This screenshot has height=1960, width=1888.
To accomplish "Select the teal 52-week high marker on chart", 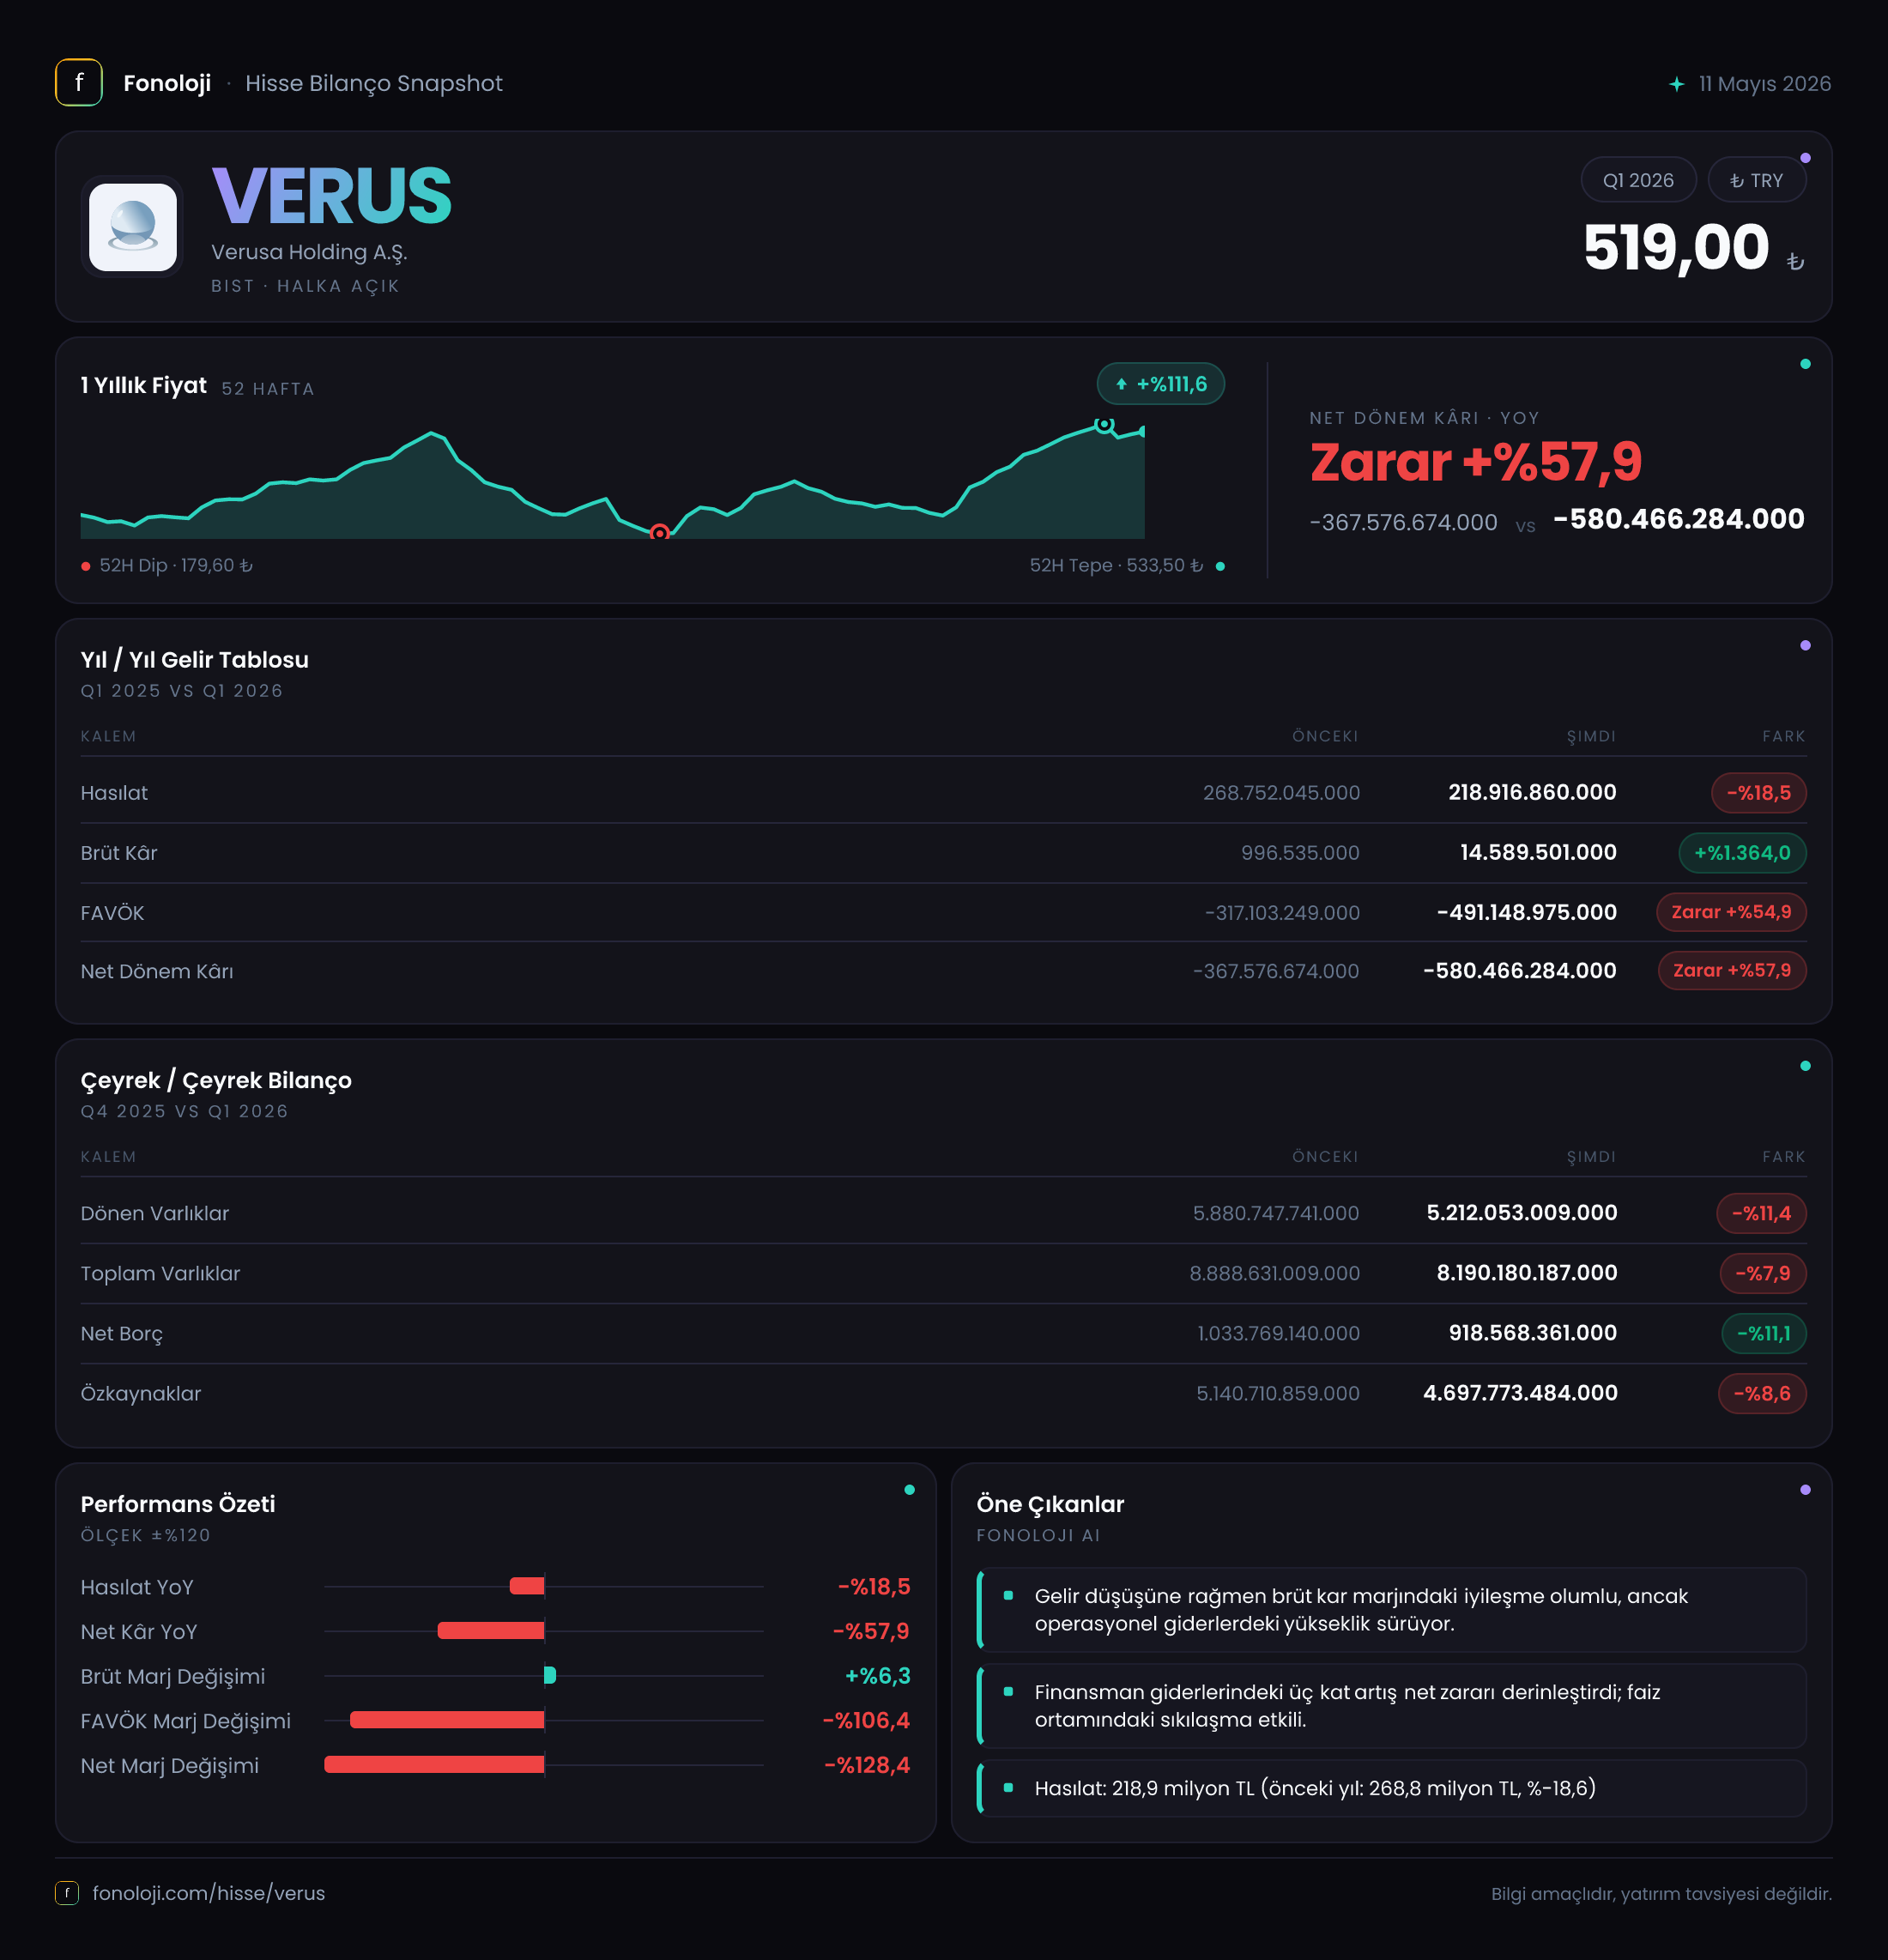I will point(1104,425).
